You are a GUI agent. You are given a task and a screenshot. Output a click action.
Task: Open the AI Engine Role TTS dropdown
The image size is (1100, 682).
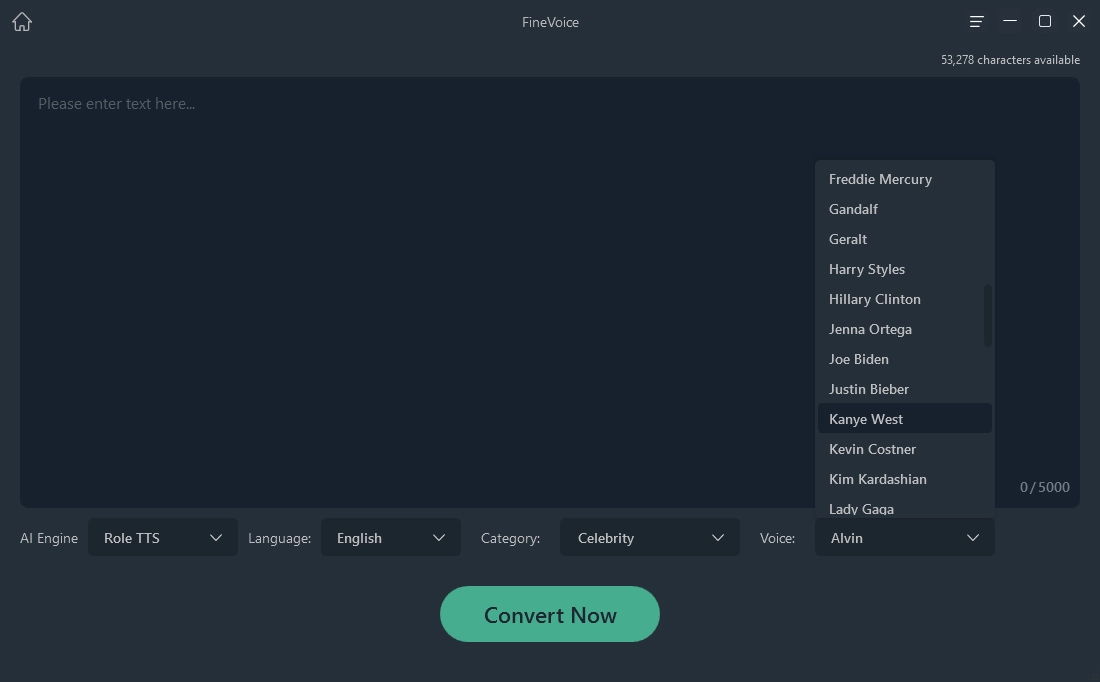tap(163, 537)
